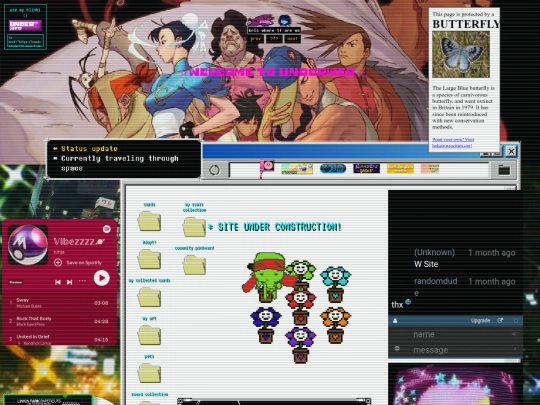The image size is (540, 405).
Task: Click the peach-colored site badge
Action: click(430, 168)
